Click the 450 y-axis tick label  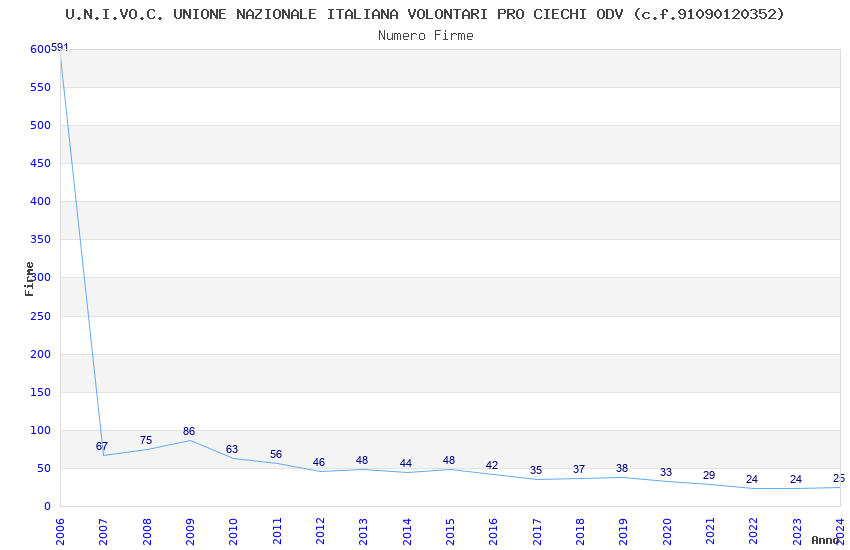coord(40,163)
